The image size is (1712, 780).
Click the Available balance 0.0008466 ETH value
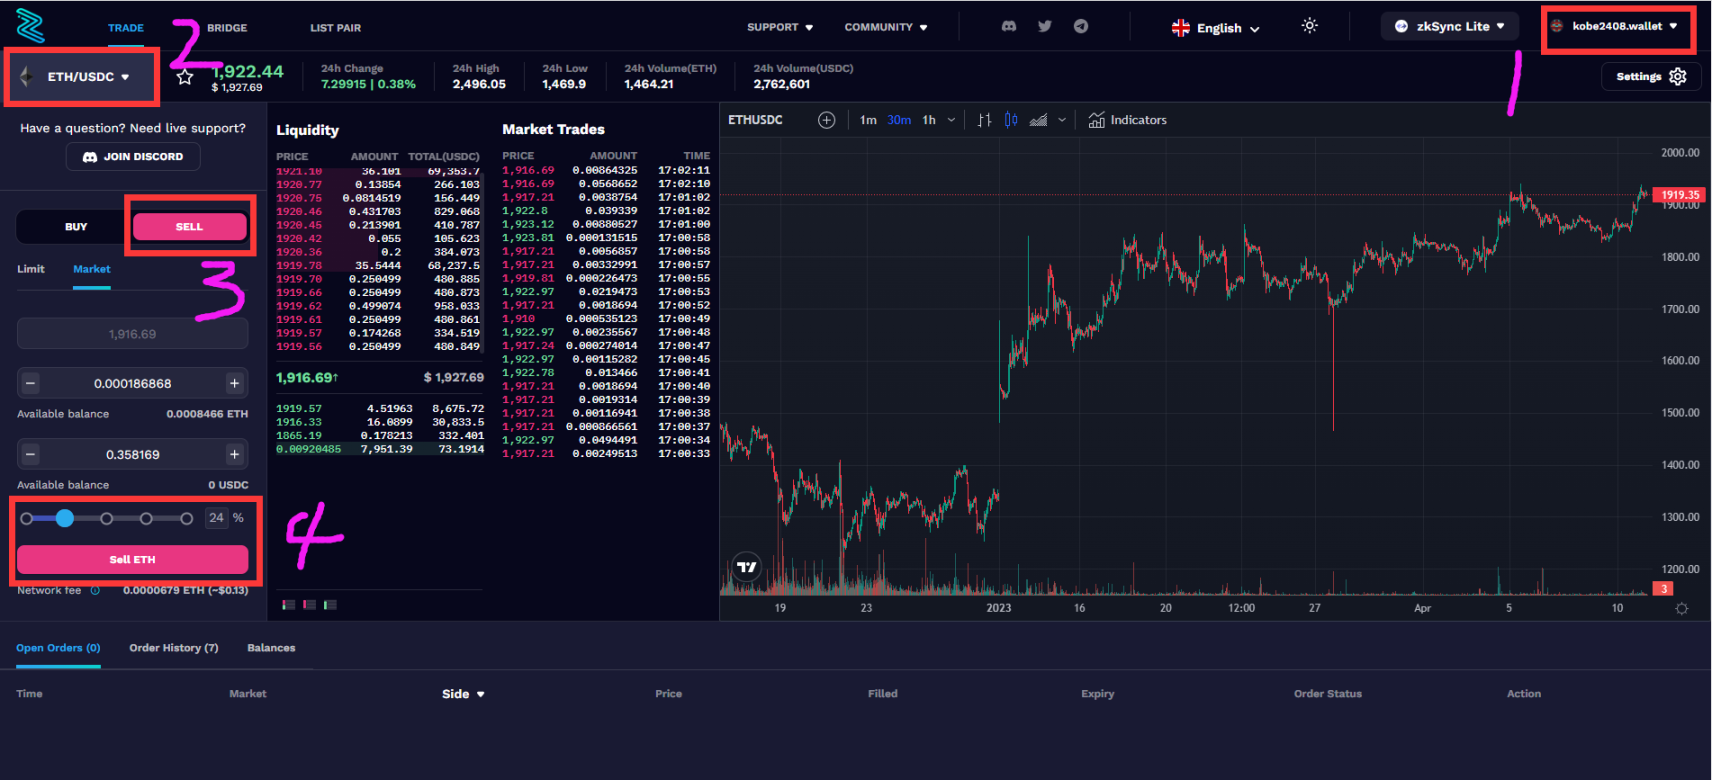pyautogui.click(x=207, y=414)
